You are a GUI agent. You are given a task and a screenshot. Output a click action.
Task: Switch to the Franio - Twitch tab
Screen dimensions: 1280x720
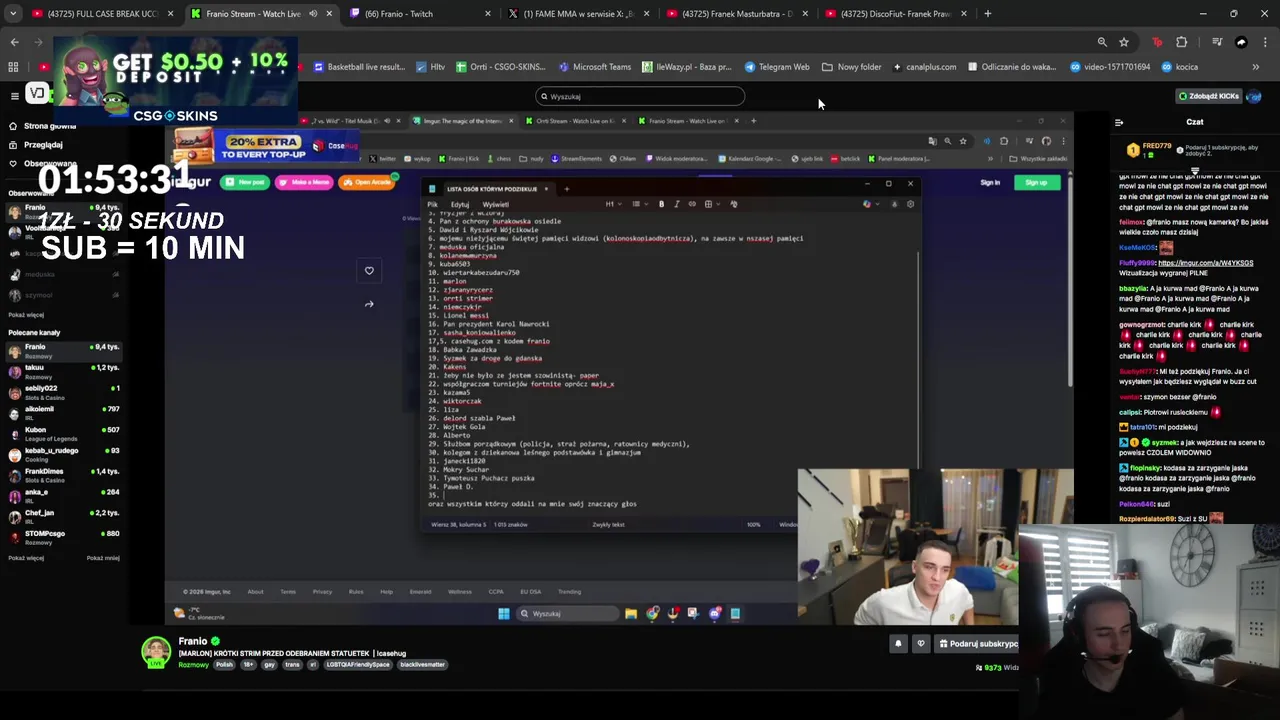[420, 14]
